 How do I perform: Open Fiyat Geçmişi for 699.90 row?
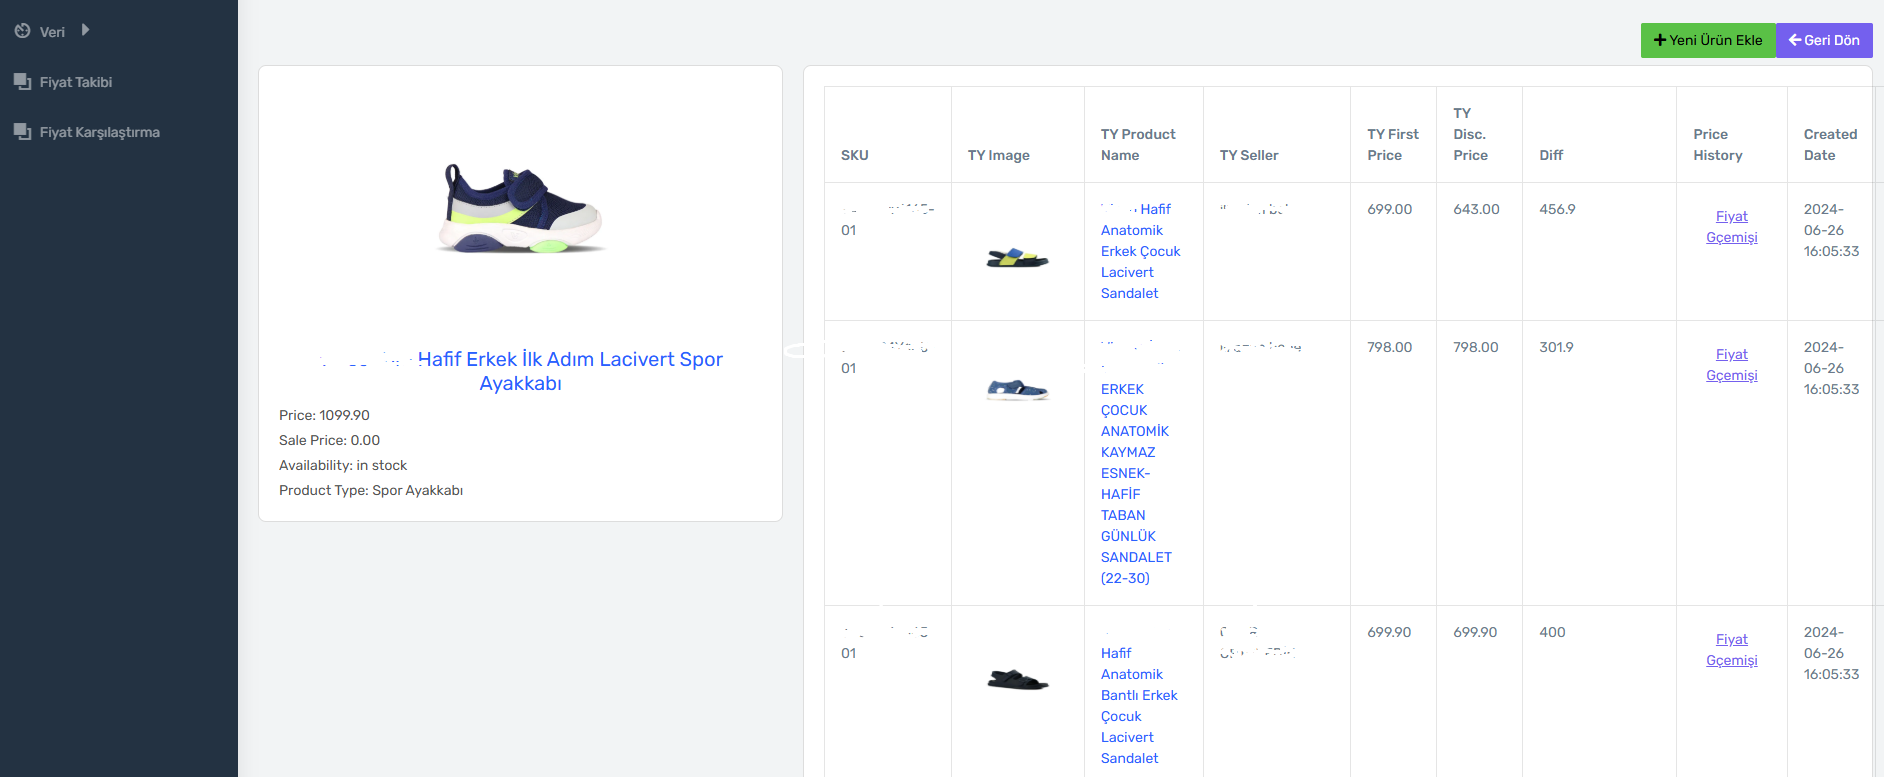[x=1731, y=650]
